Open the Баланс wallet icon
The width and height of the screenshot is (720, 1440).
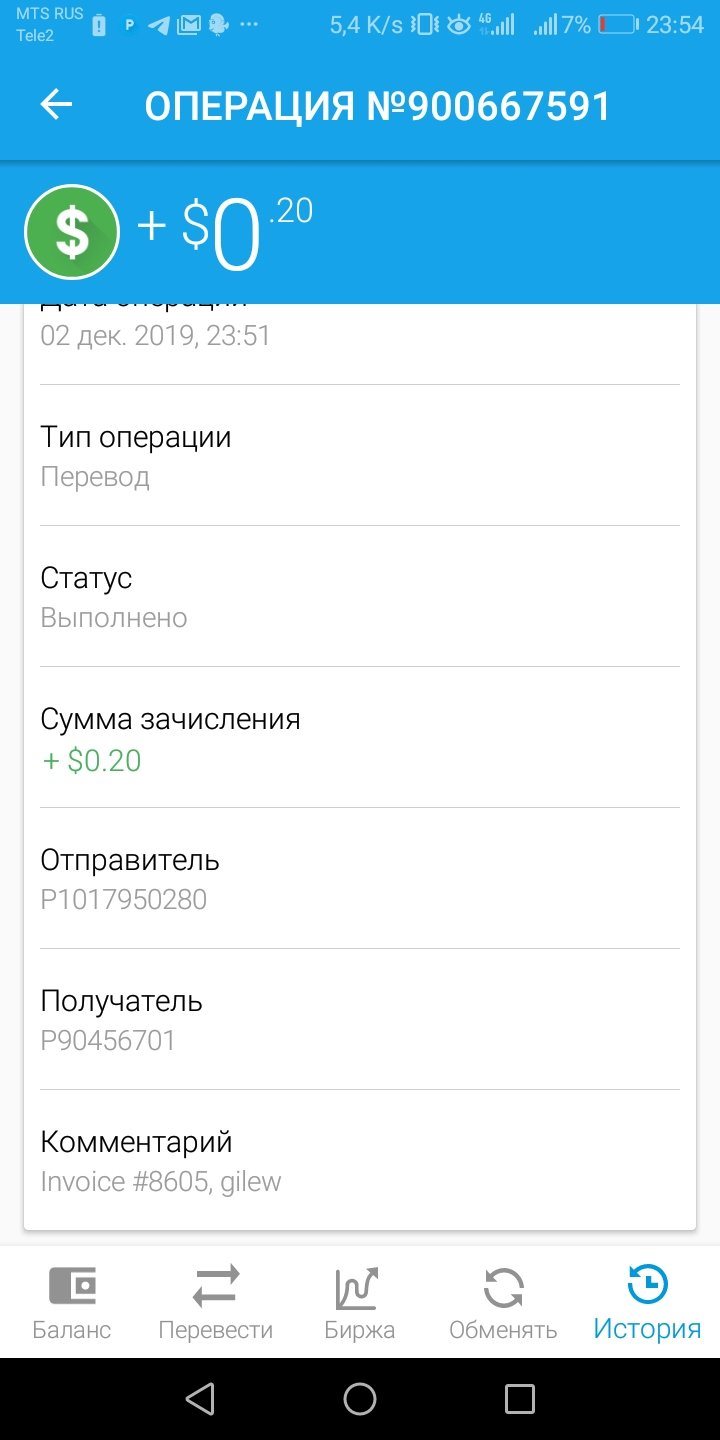[72, 1286]
